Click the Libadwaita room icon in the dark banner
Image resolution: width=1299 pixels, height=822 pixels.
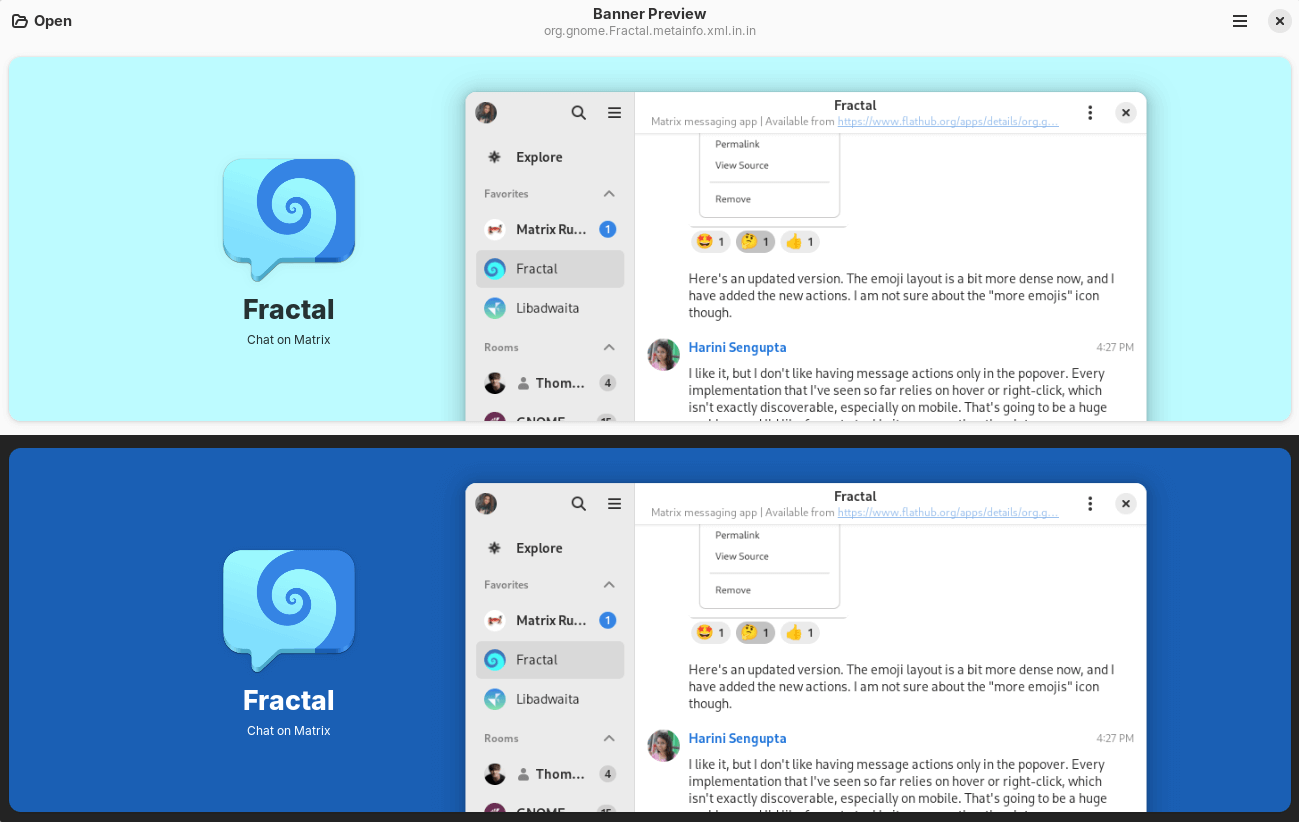495,699
